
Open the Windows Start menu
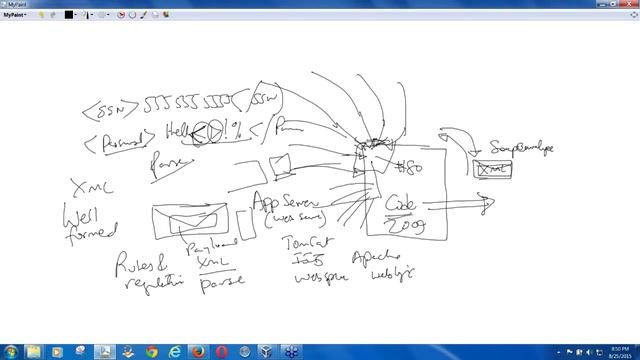(11, 352)
